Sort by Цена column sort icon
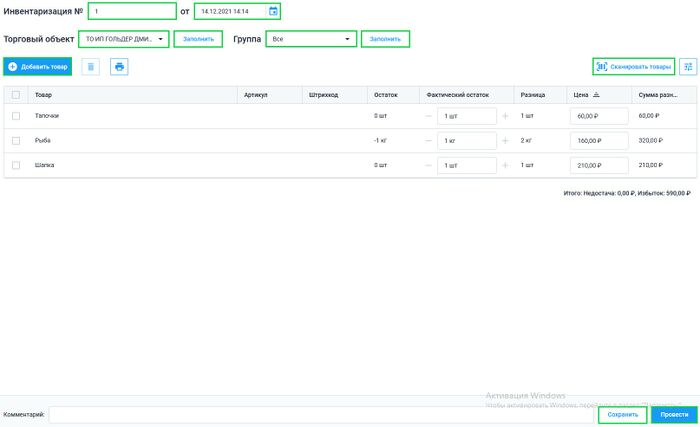This screenshot has width=700, height=427. pyautogui.click(x=596, y=95)
